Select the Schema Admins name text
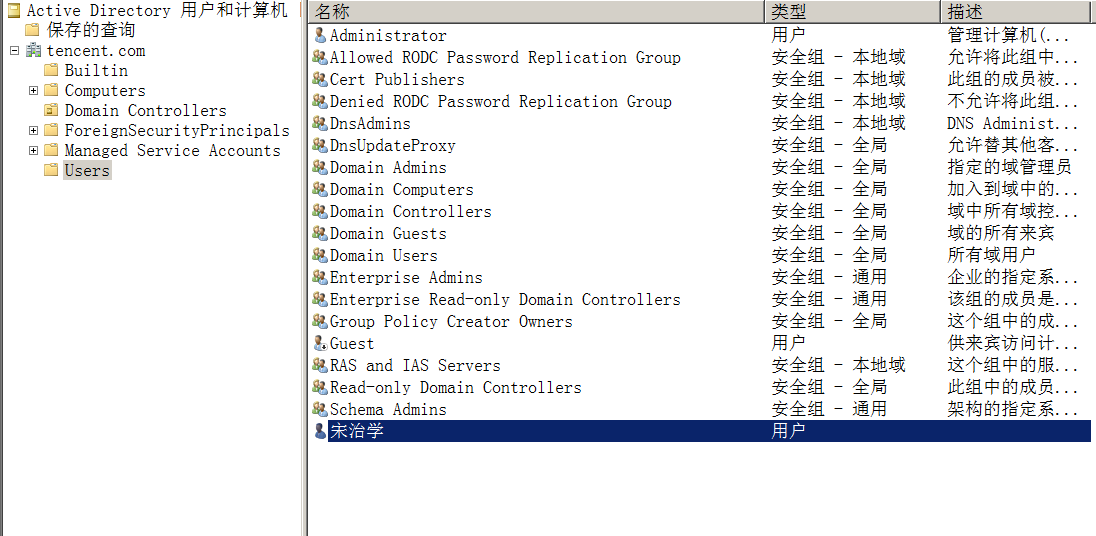 [x=388, y=410]
